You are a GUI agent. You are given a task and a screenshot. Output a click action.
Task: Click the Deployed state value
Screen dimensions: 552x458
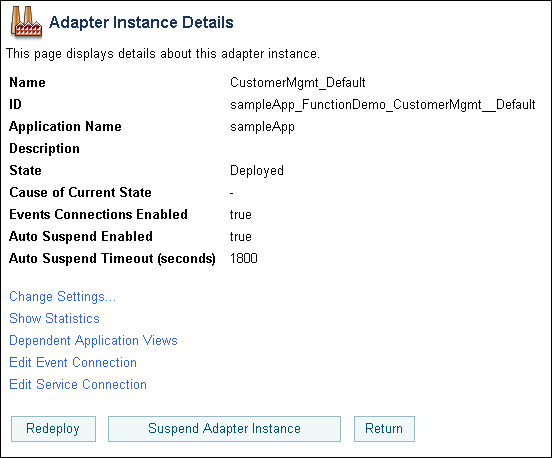tap(257, 171)
